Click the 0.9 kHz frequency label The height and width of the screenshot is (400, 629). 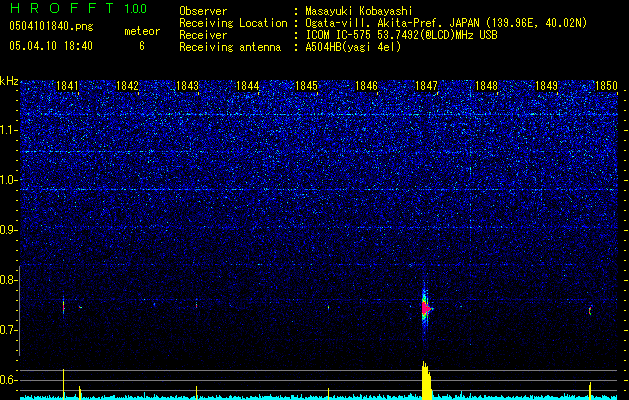click(x=8, y=230)
